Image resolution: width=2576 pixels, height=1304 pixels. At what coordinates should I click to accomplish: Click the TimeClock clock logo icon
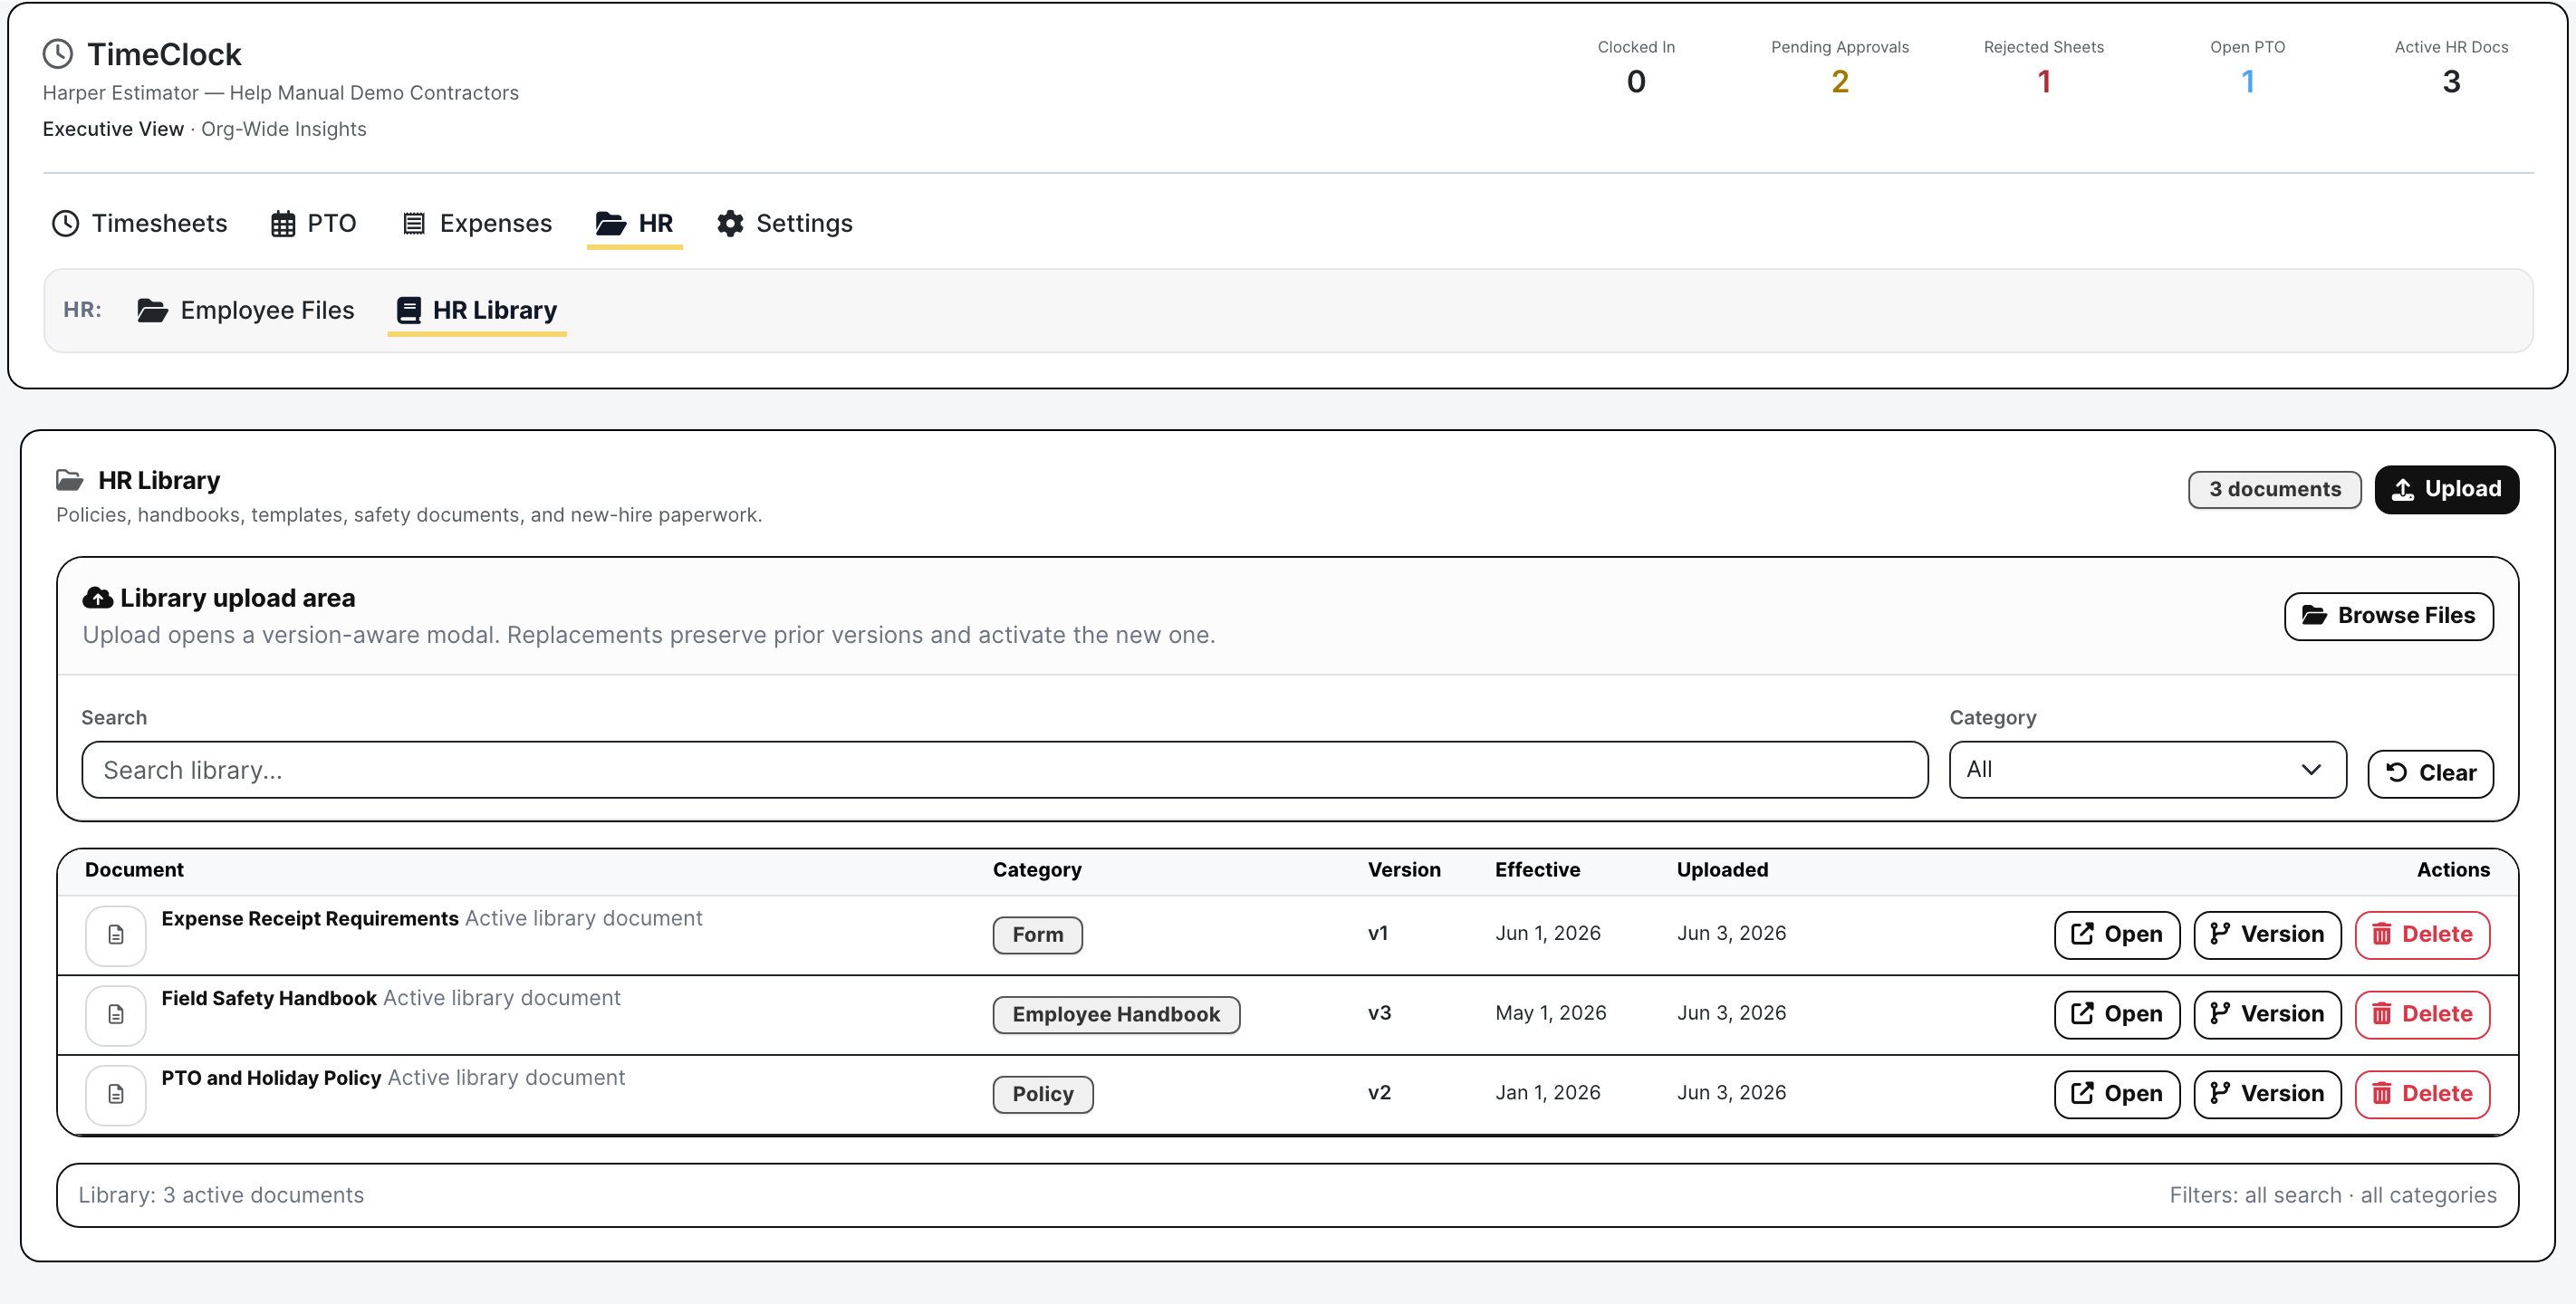[x=58, y=54]
